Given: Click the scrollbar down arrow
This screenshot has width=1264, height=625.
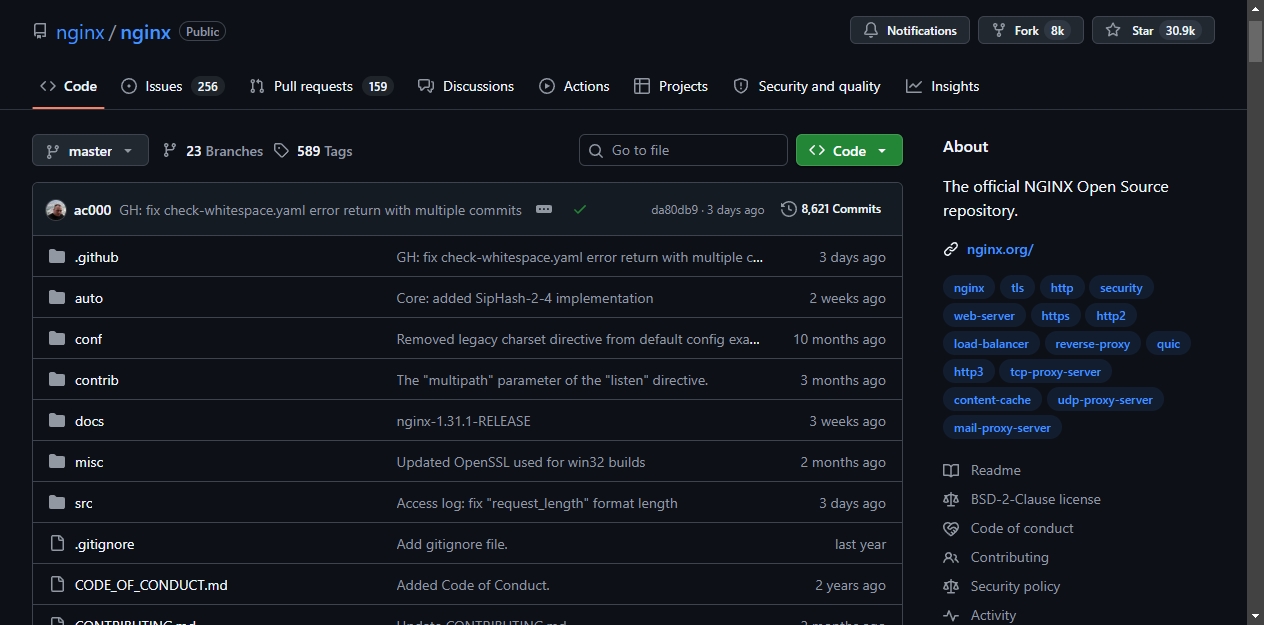Looking at the screenshot, I should tap(1256, 616).
